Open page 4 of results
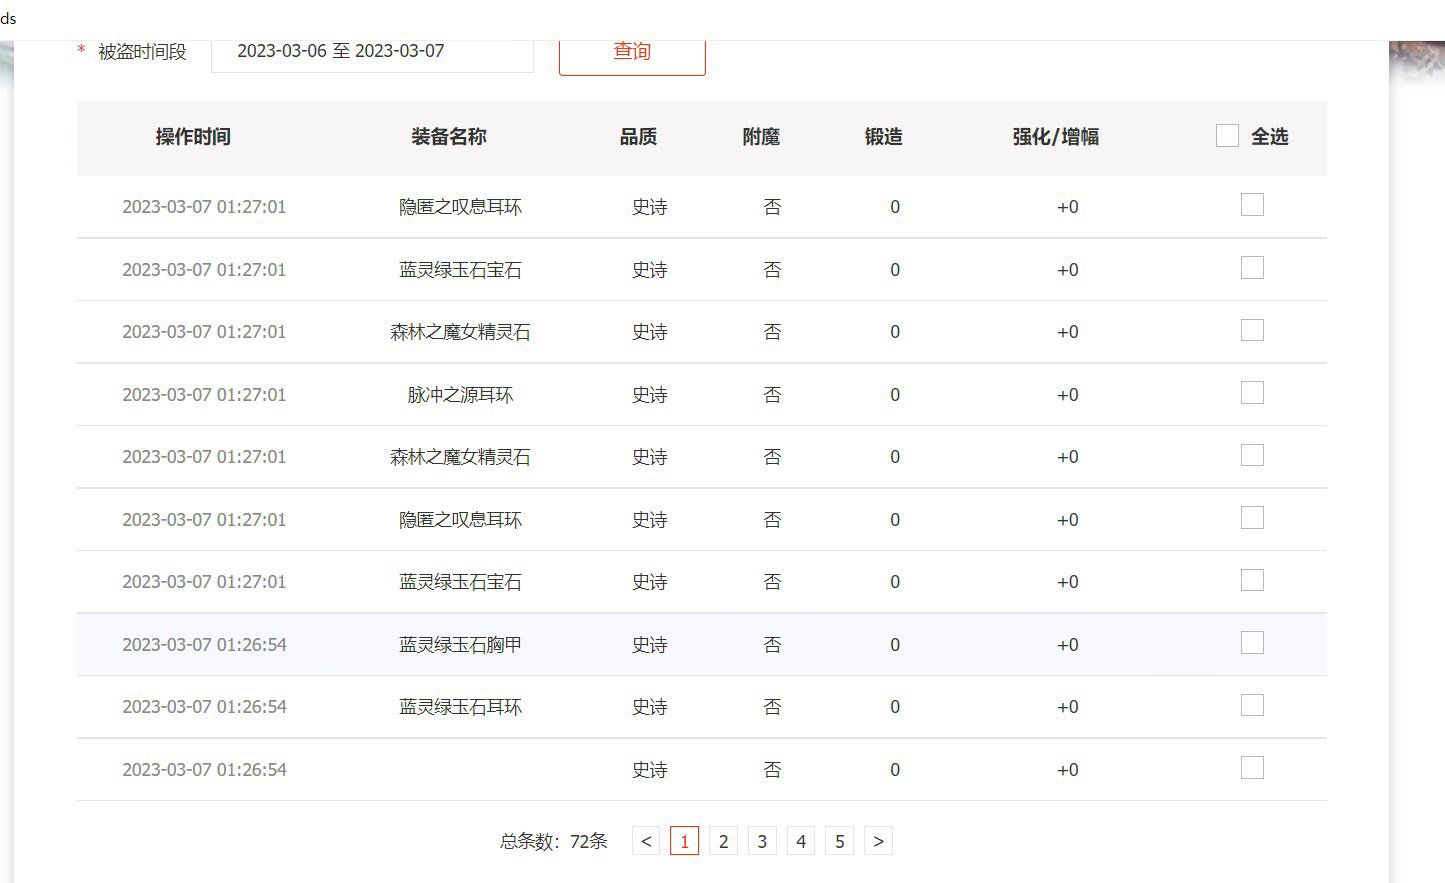The image size is (1445, 883). (x=801, y=841)
